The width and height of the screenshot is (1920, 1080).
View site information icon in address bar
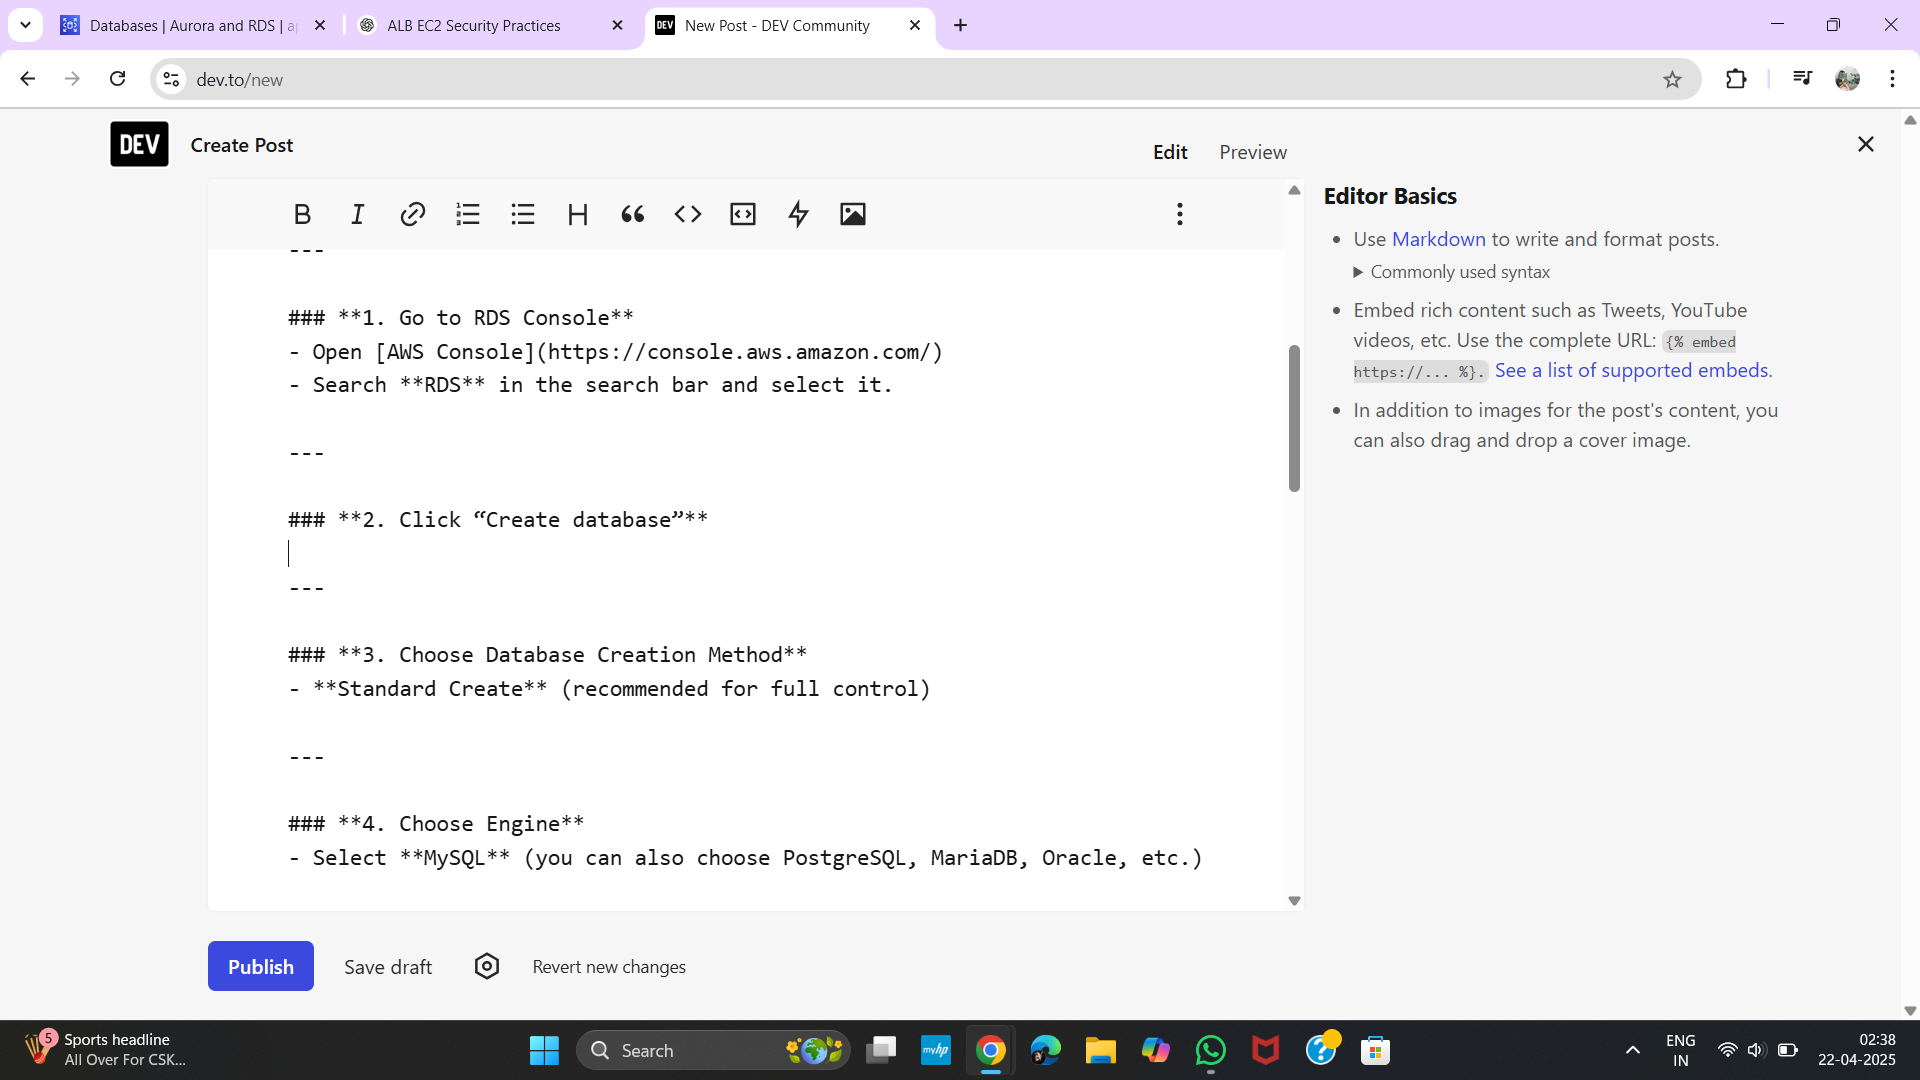(x=172, y=79)
